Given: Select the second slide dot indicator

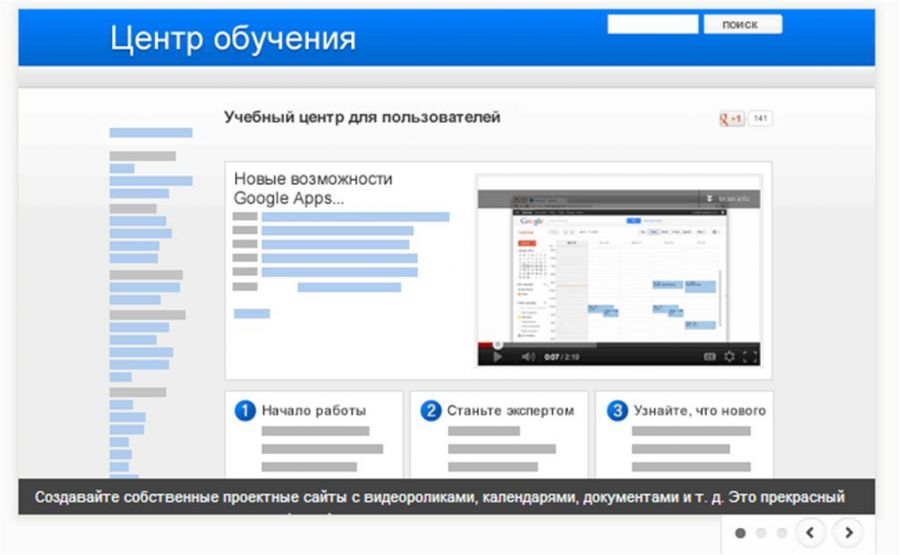Looking at the screenshot, I should [761, 533].
